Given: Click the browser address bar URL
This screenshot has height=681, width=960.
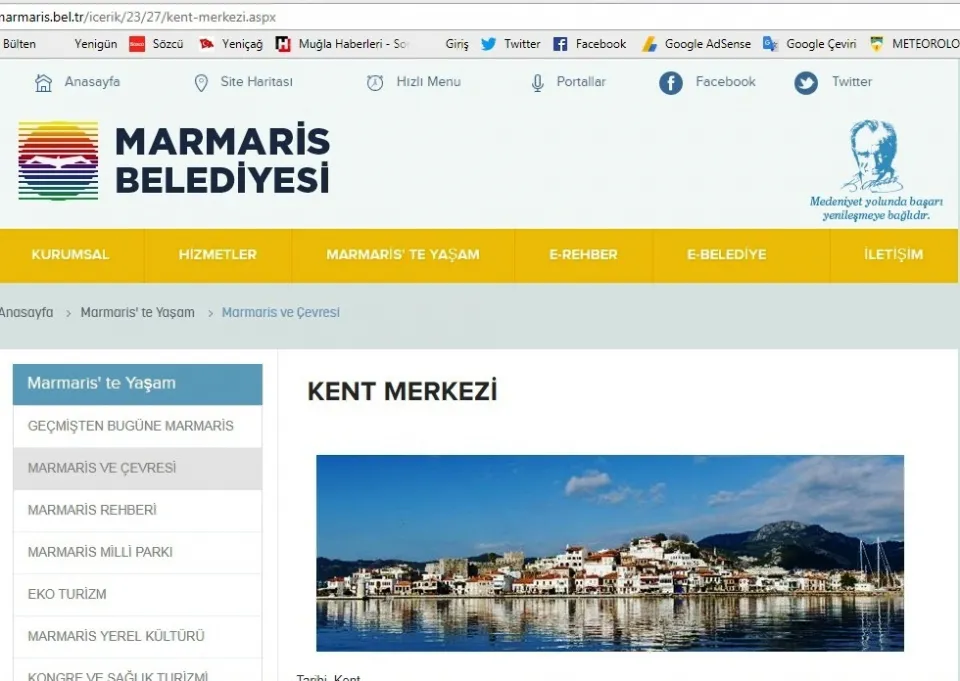Looking at the screenshot, I should tap(140, 17).
